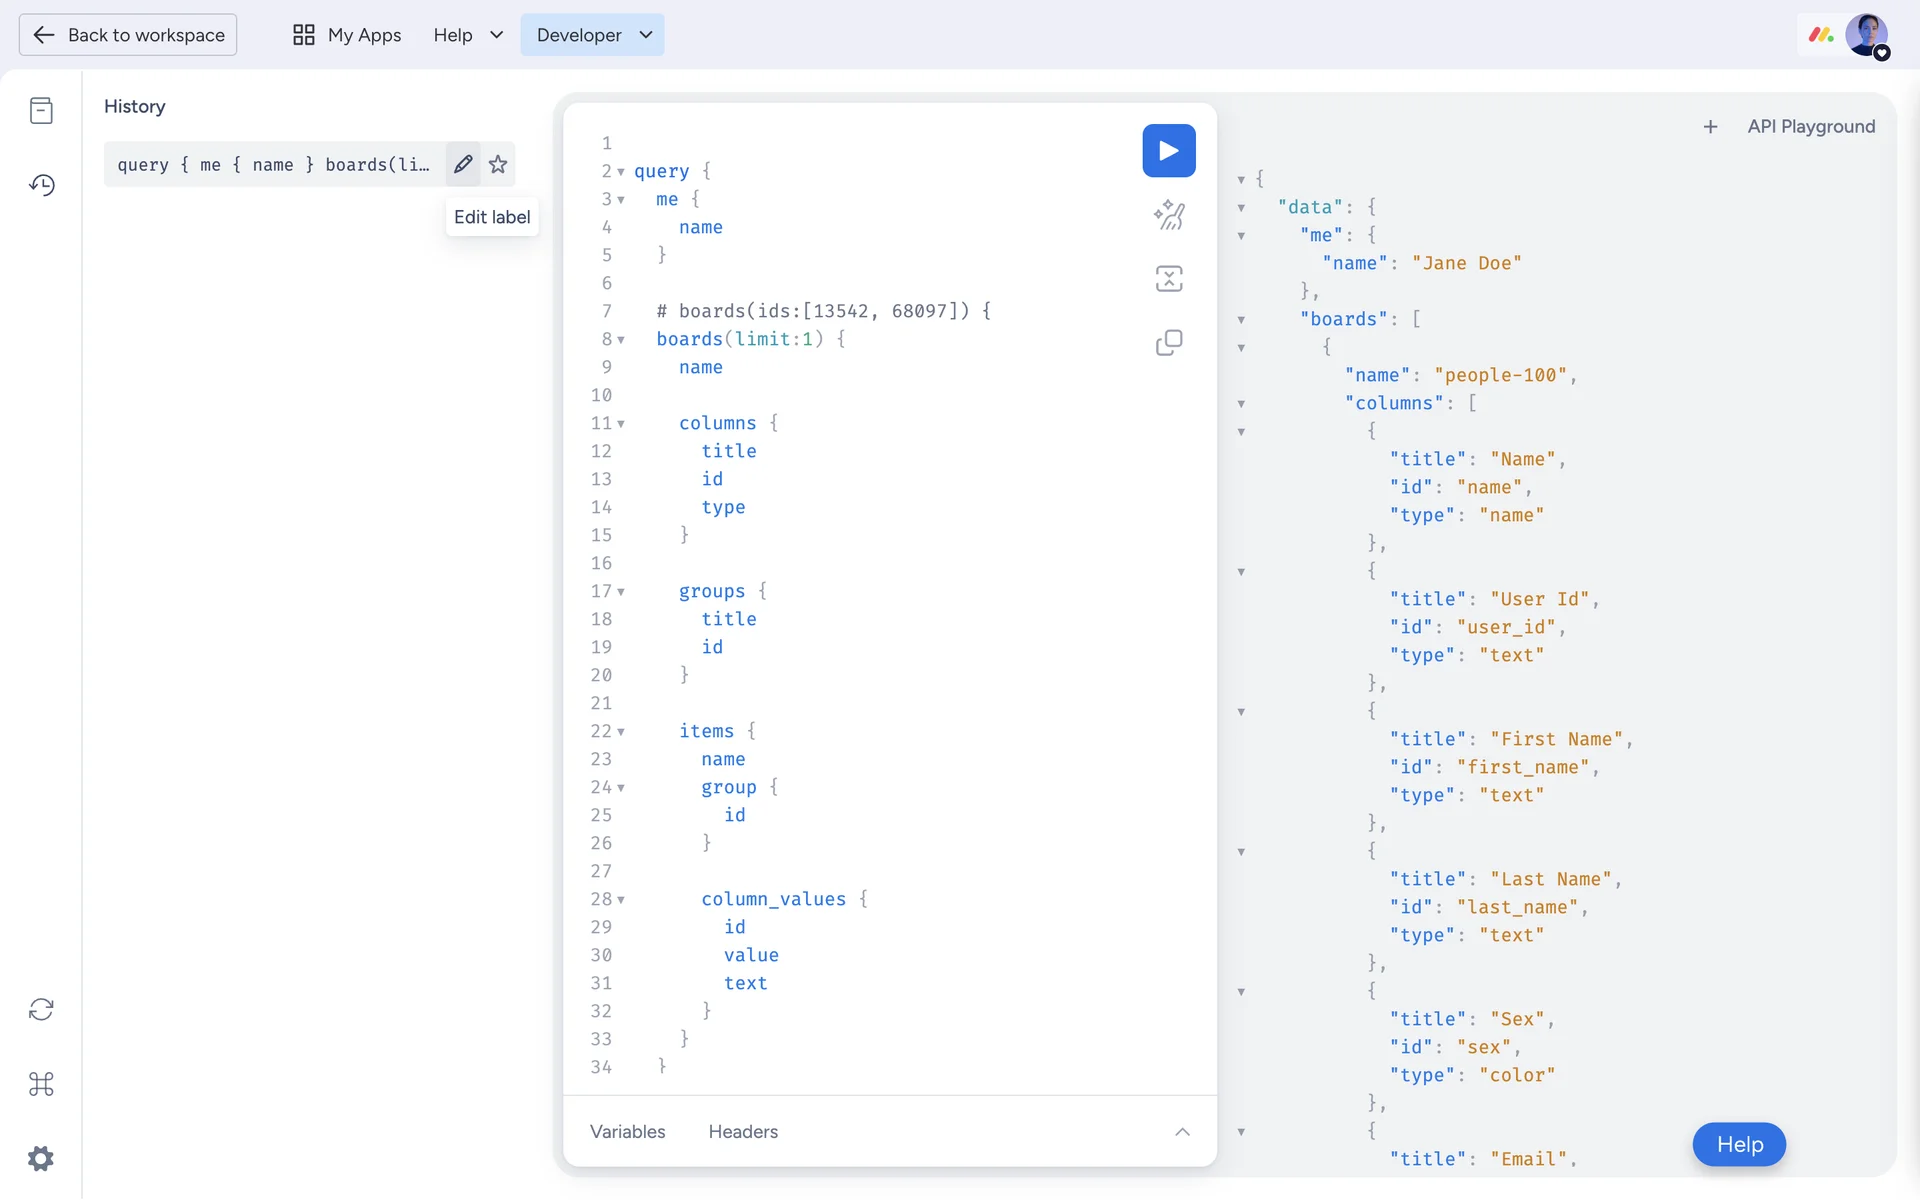The width and height of the screenshot is (1920, 1200).
Task: Switch to the Variables tab
Action: tap(627, 1132)
